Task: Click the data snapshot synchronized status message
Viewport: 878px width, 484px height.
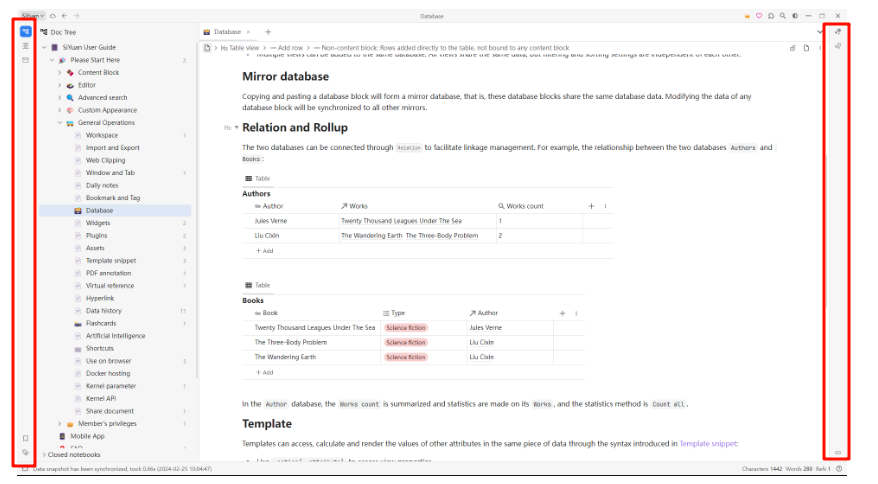Action: (x=122, y=469)
